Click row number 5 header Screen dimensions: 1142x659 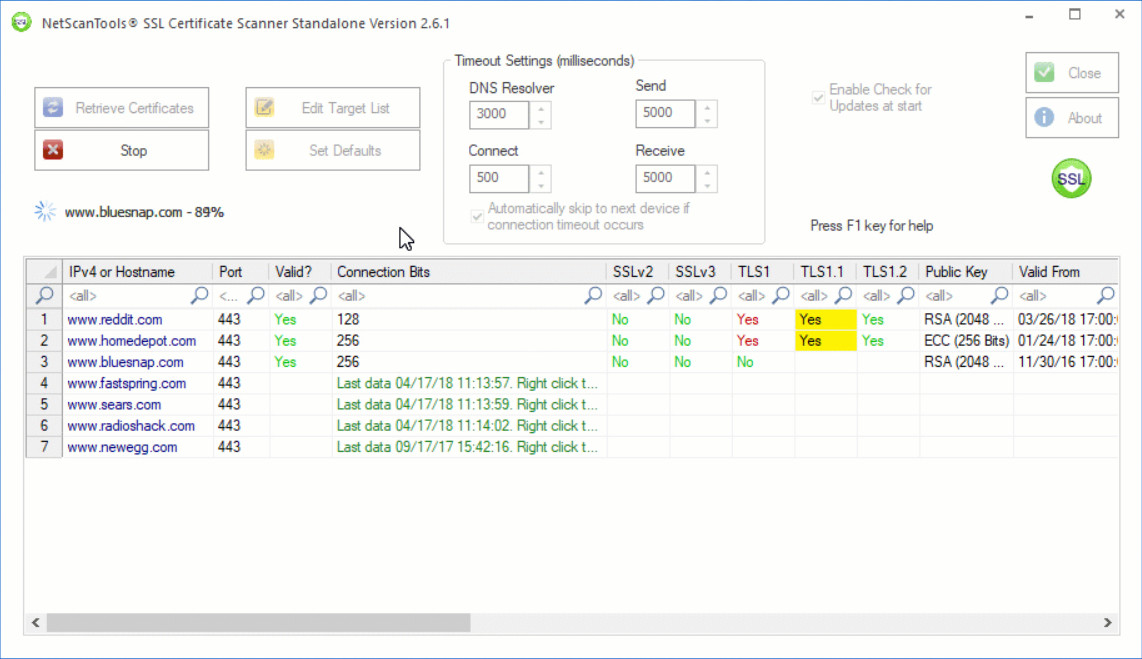[x=44, y=404]
